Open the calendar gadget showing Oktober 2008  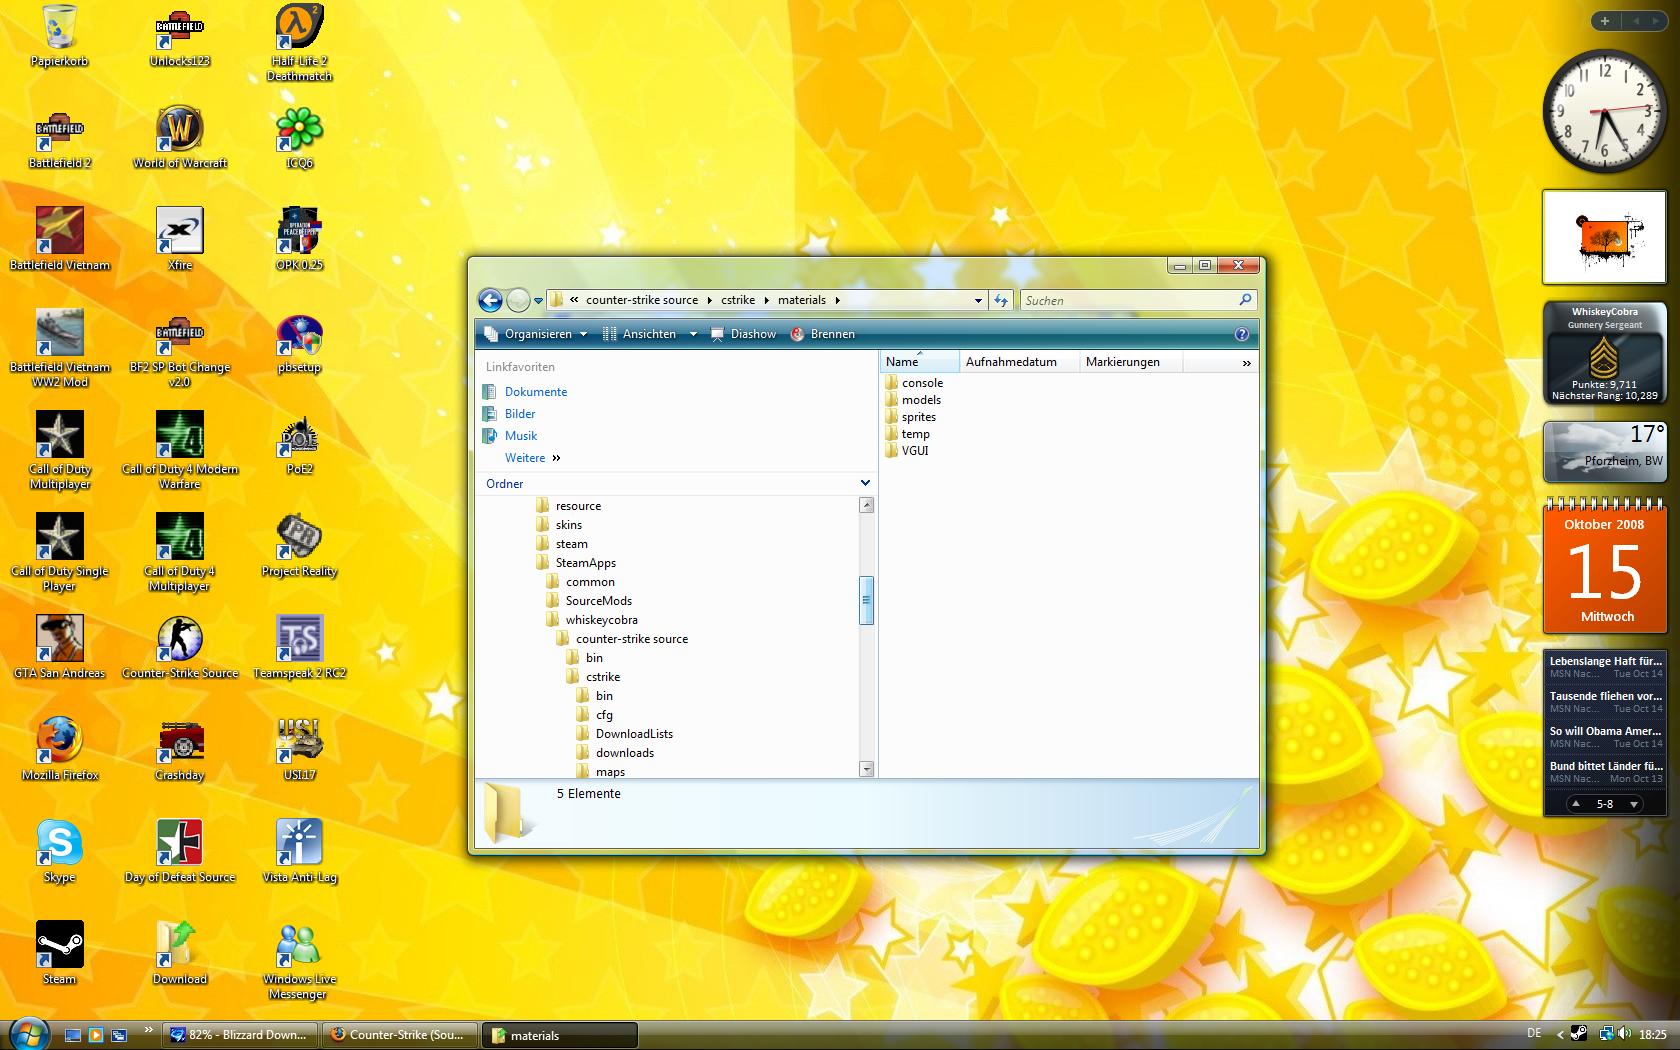point(1605,566)
